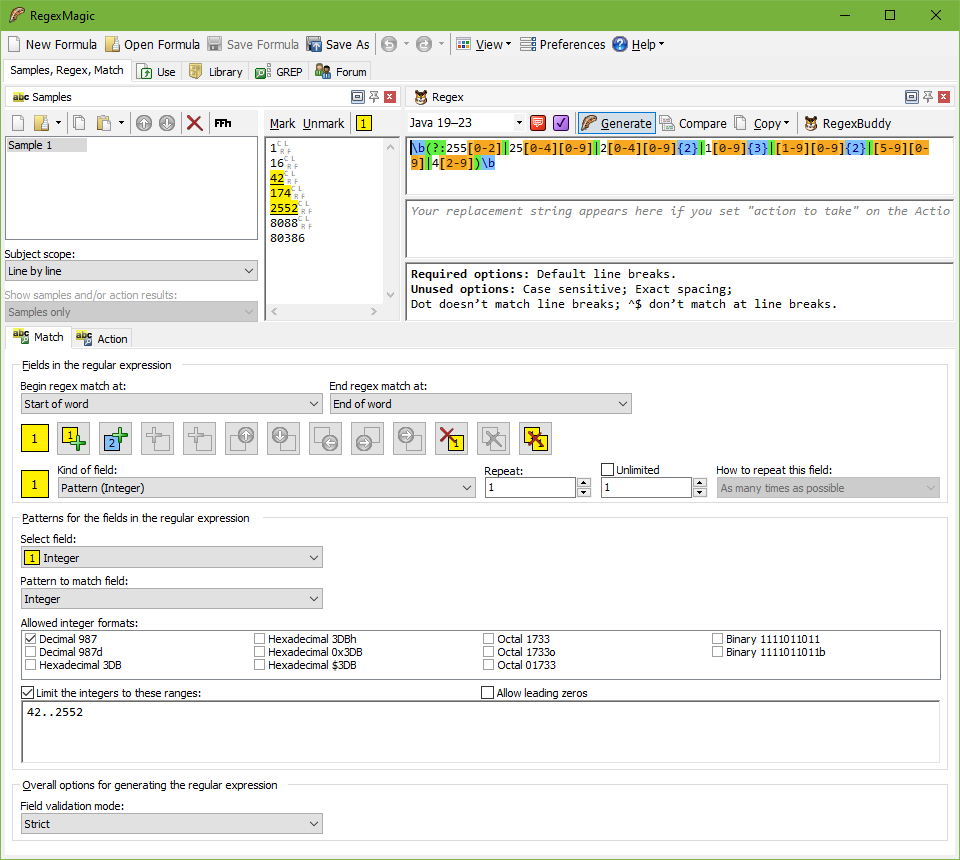Open the Subject scope Line by line dropdown
This screenshot has width=960, height=860.
tap(130, 271)
